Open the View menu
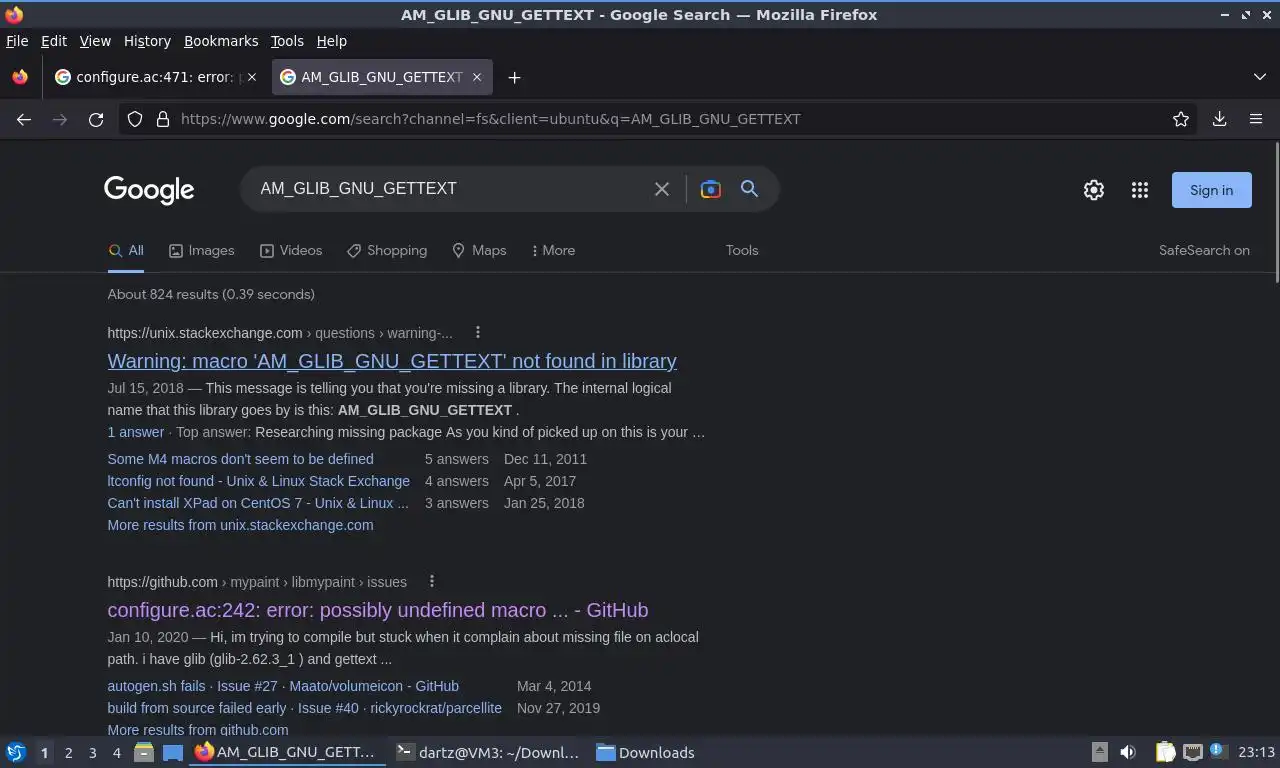This screenshot has width=1280, height=768. pyautogui.click(x=95, y=41)
